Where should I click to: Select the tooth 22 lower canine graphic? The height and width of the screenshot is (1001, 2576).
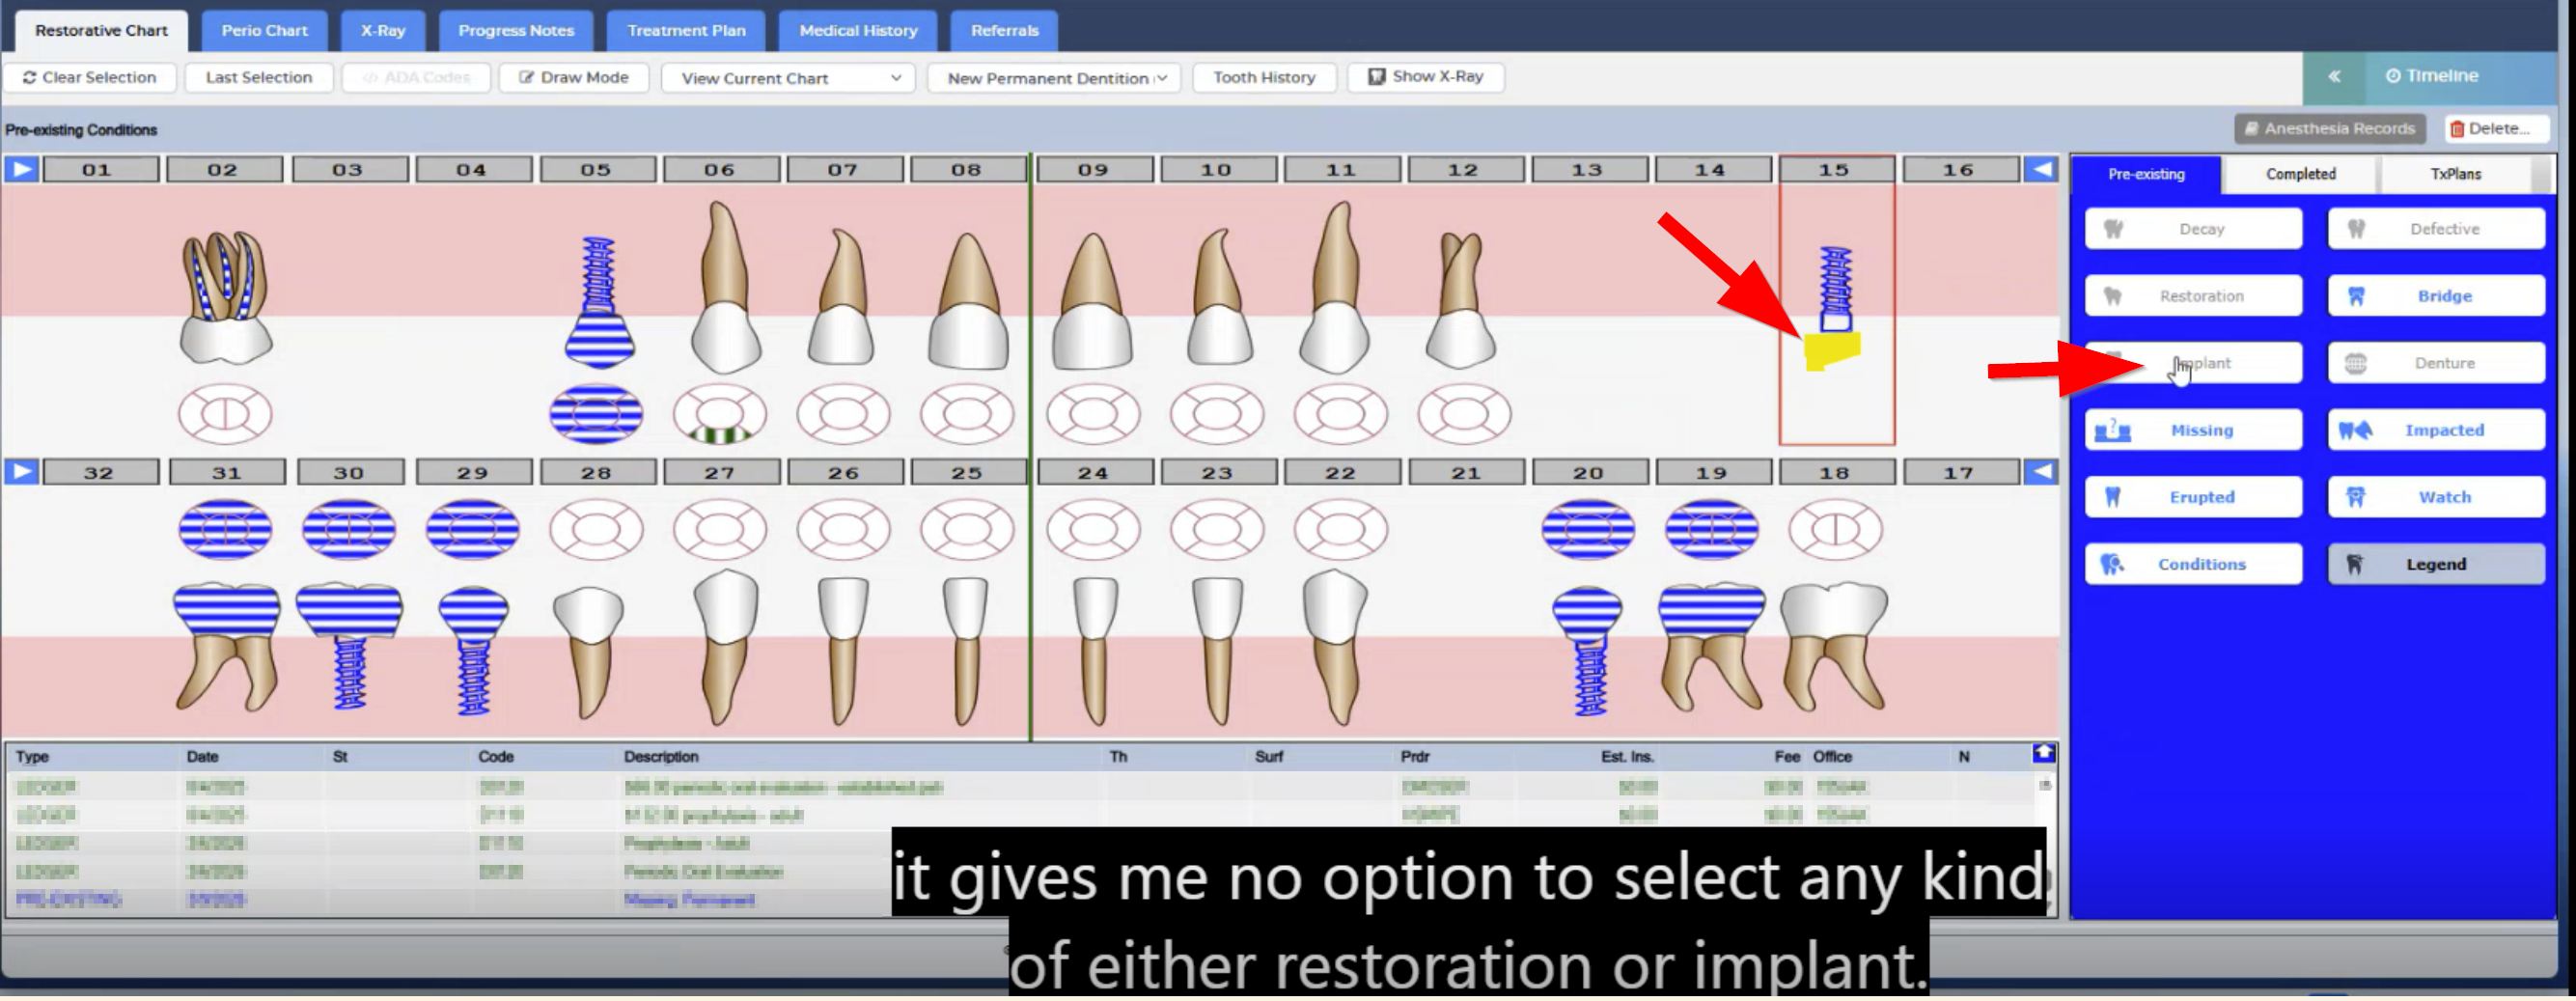pos(1335,647)
